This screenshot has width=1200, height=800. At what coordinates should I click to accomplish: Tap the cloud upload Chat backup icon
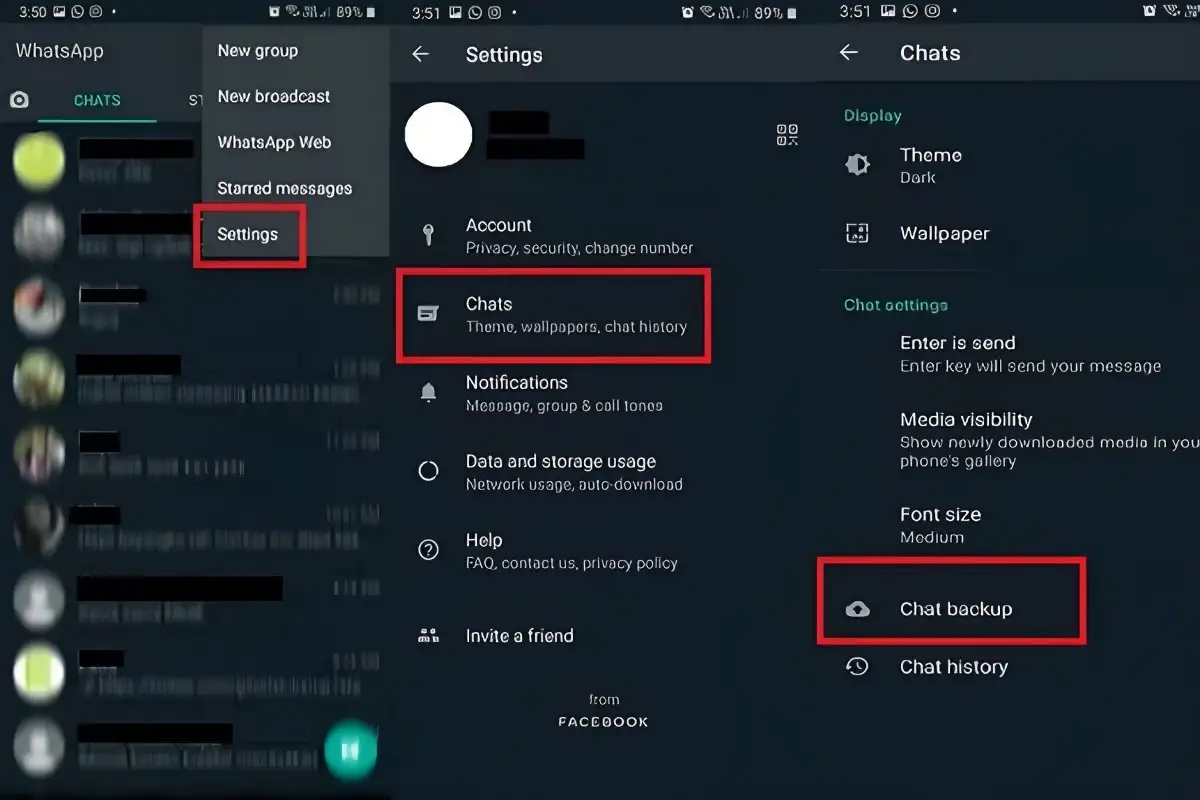pyautogui.click(x=858, y=609)
